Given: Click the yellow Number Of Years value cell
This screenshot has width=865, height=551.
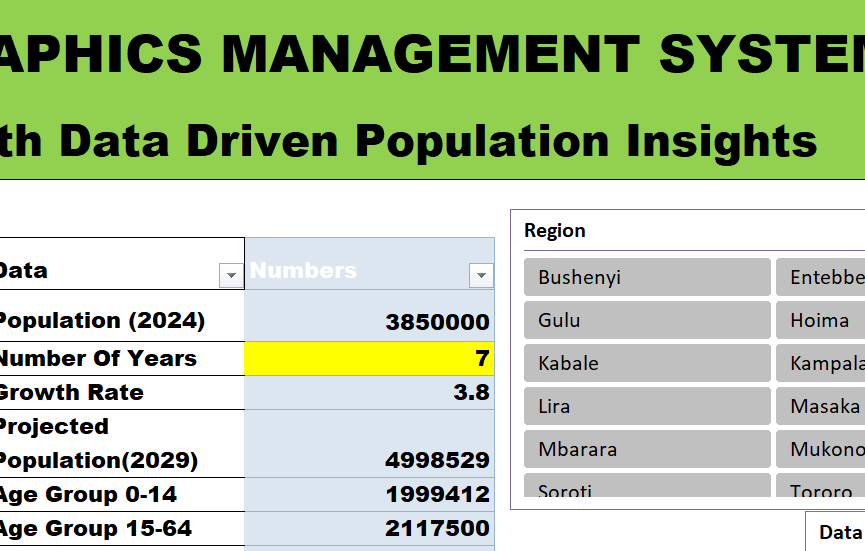Looking at the screenshot, I should pos(369,359).
